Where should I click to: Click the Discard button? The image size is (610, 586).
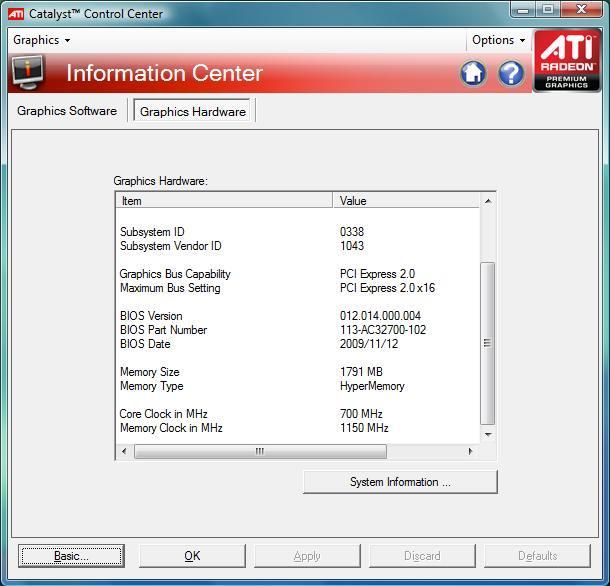tap(422, 556)
